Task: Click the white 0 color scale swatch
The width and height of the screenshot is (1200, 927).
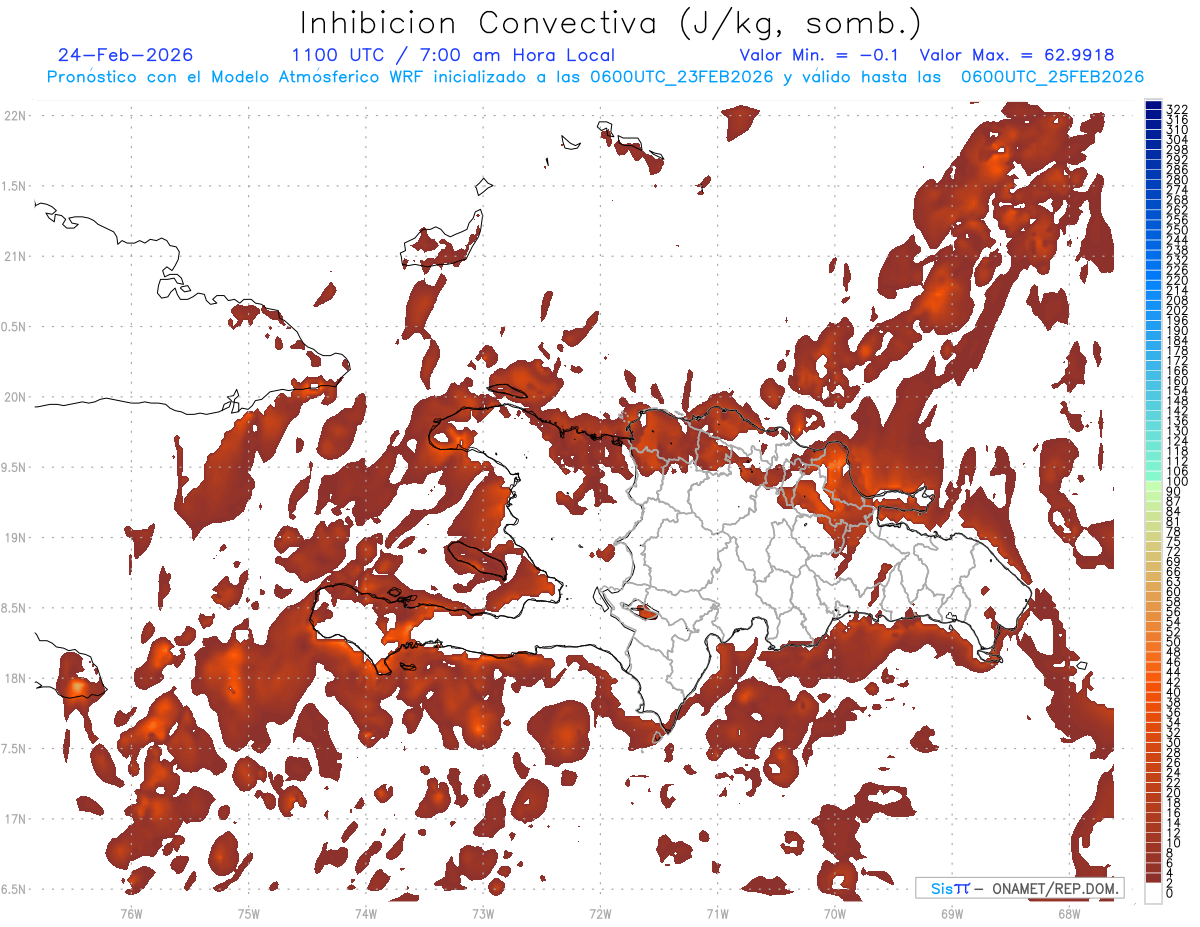Action: (x=1153, y=892)
